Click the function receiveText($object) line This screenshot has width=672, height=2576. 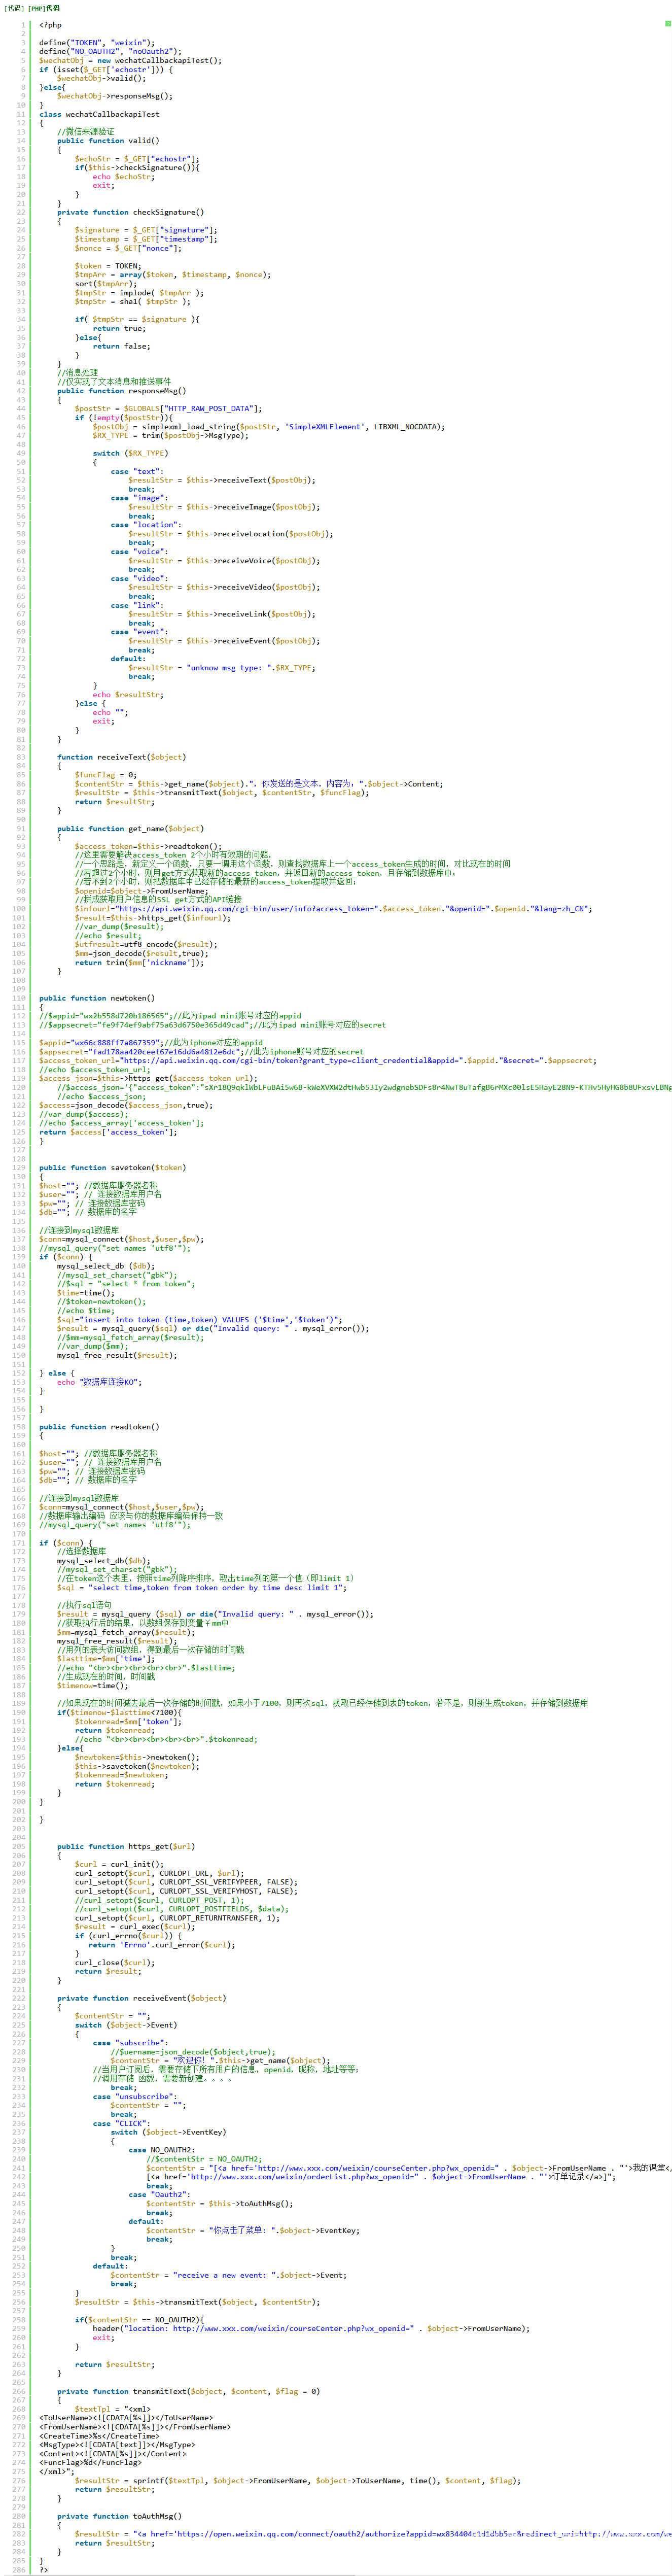pyautogui.click(x=121, y=757)
